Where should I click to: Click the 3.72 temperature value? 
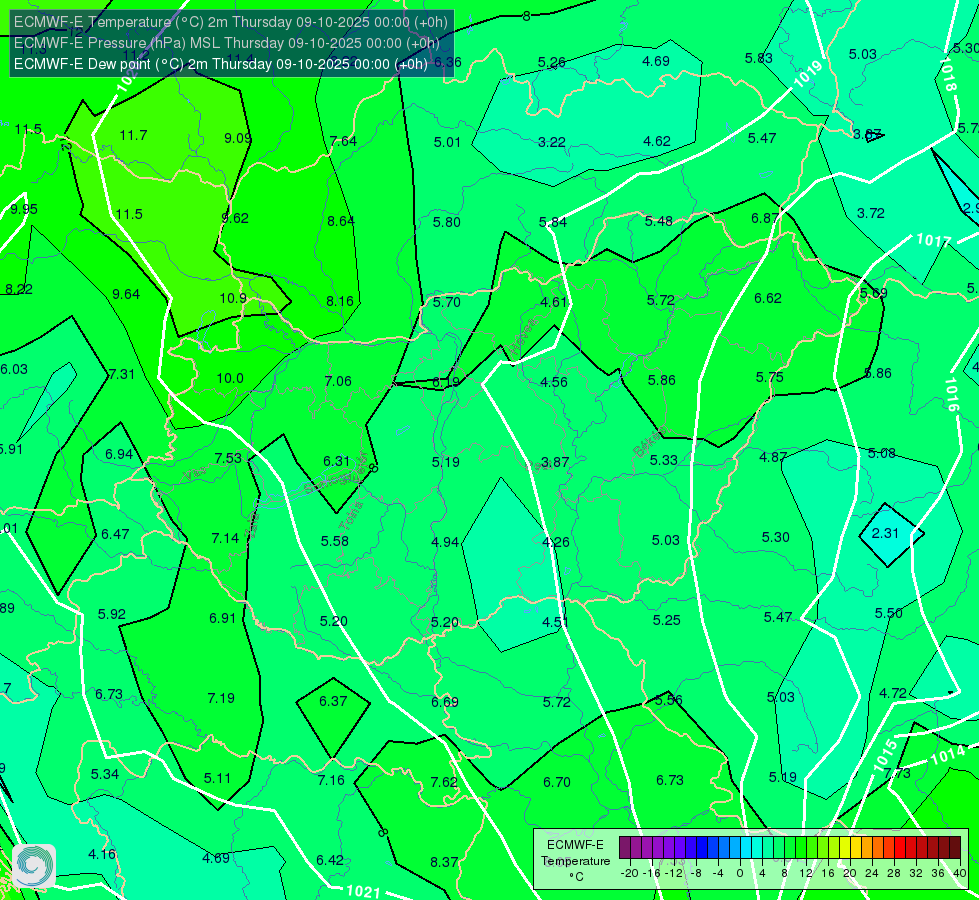[870, 213]
